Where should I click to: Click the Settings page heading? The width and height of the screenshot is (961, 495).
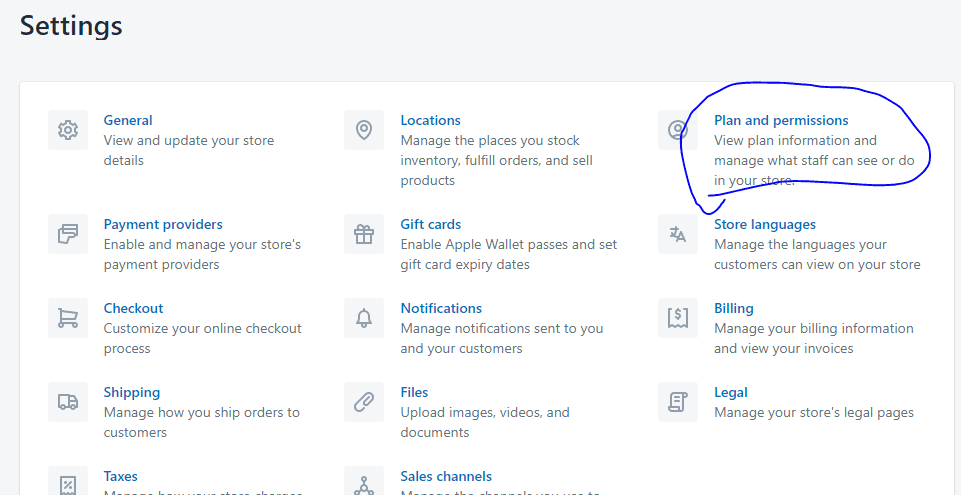71,26
